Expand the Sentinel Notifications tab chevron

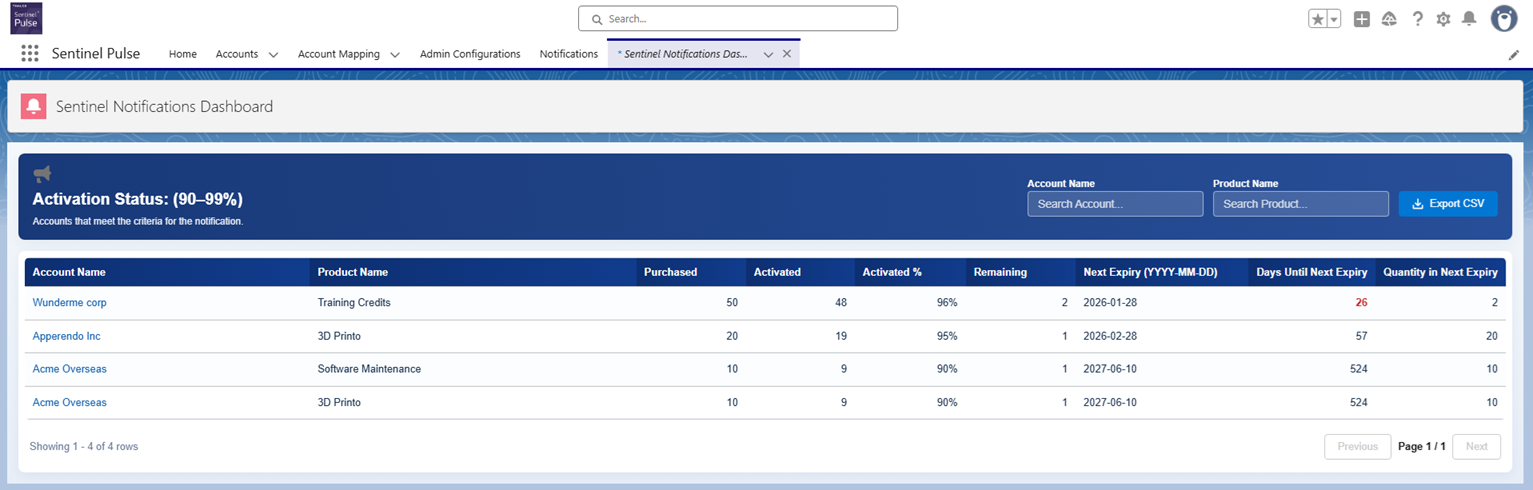tap(768, 55)
